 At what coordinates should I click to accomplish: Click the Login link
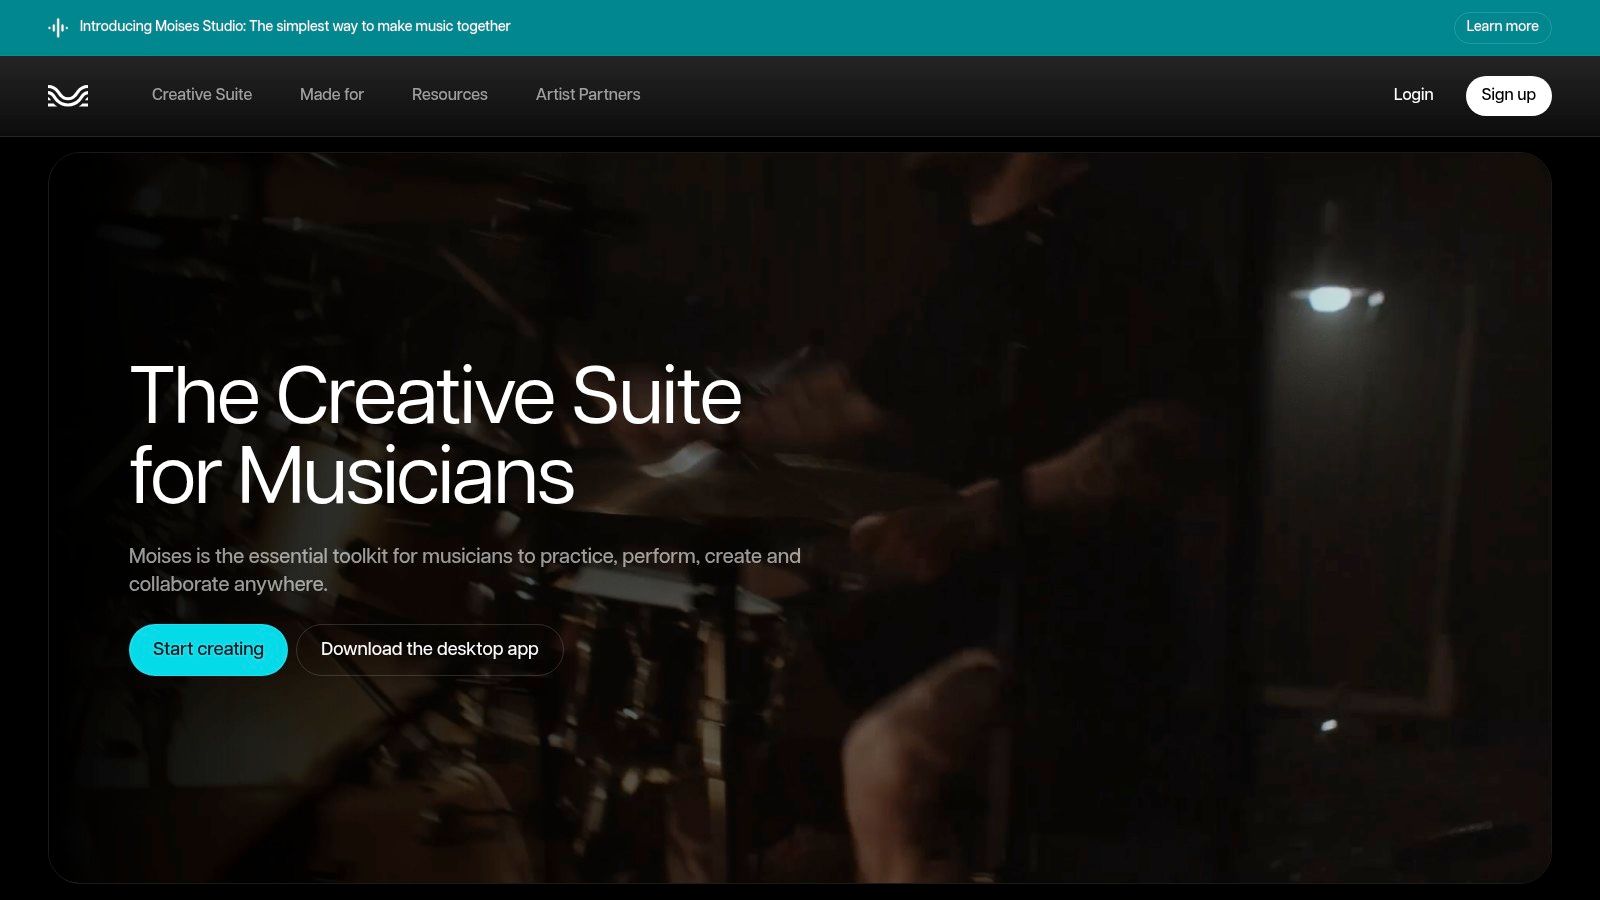pos(1413,95)
